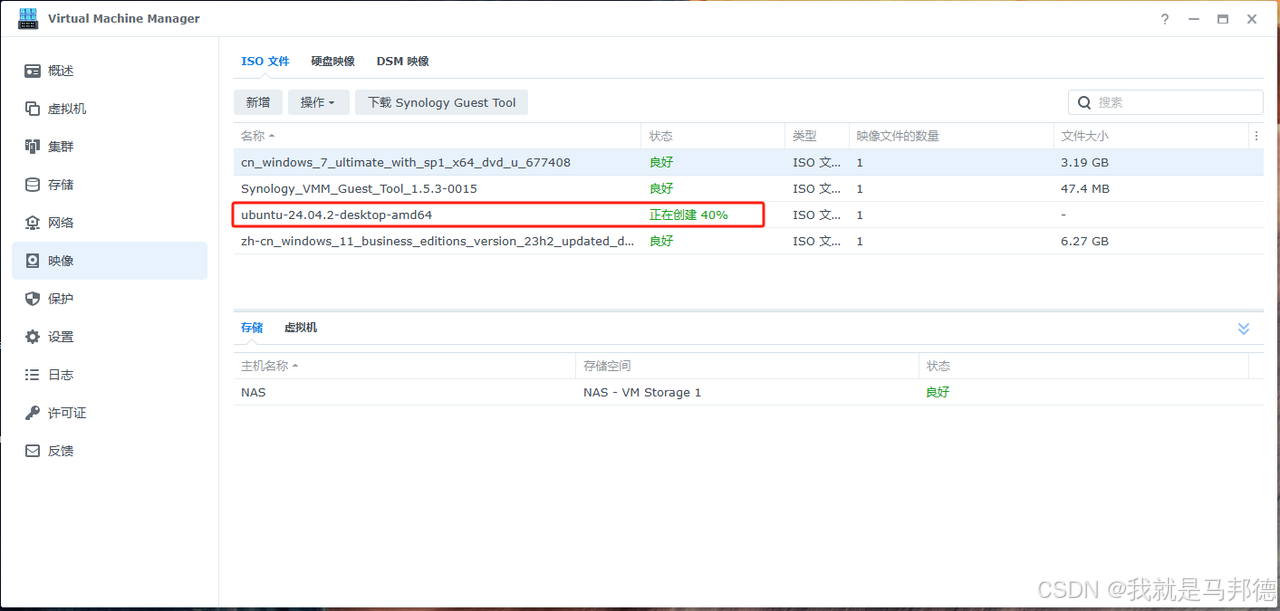Image resolution: width=1280 pixels, height=611 pixels.
Task: Select the ubuntu-24.04.2-desktop-amd64 row
Action: (748, 214)
